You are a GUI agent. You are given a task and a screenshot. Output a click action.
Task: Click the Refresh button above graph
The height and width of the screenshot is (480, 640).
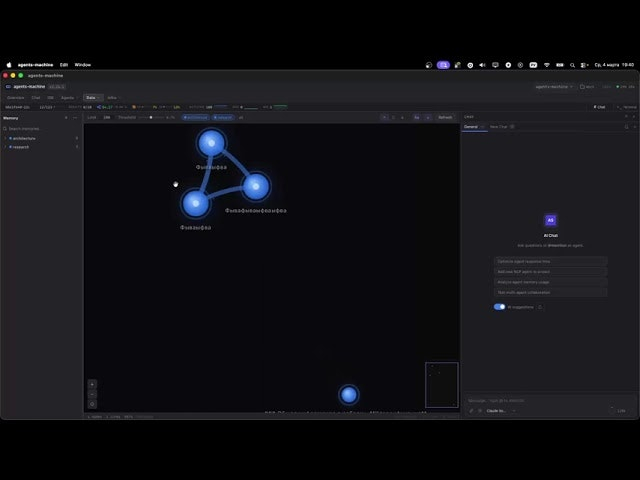445,117
